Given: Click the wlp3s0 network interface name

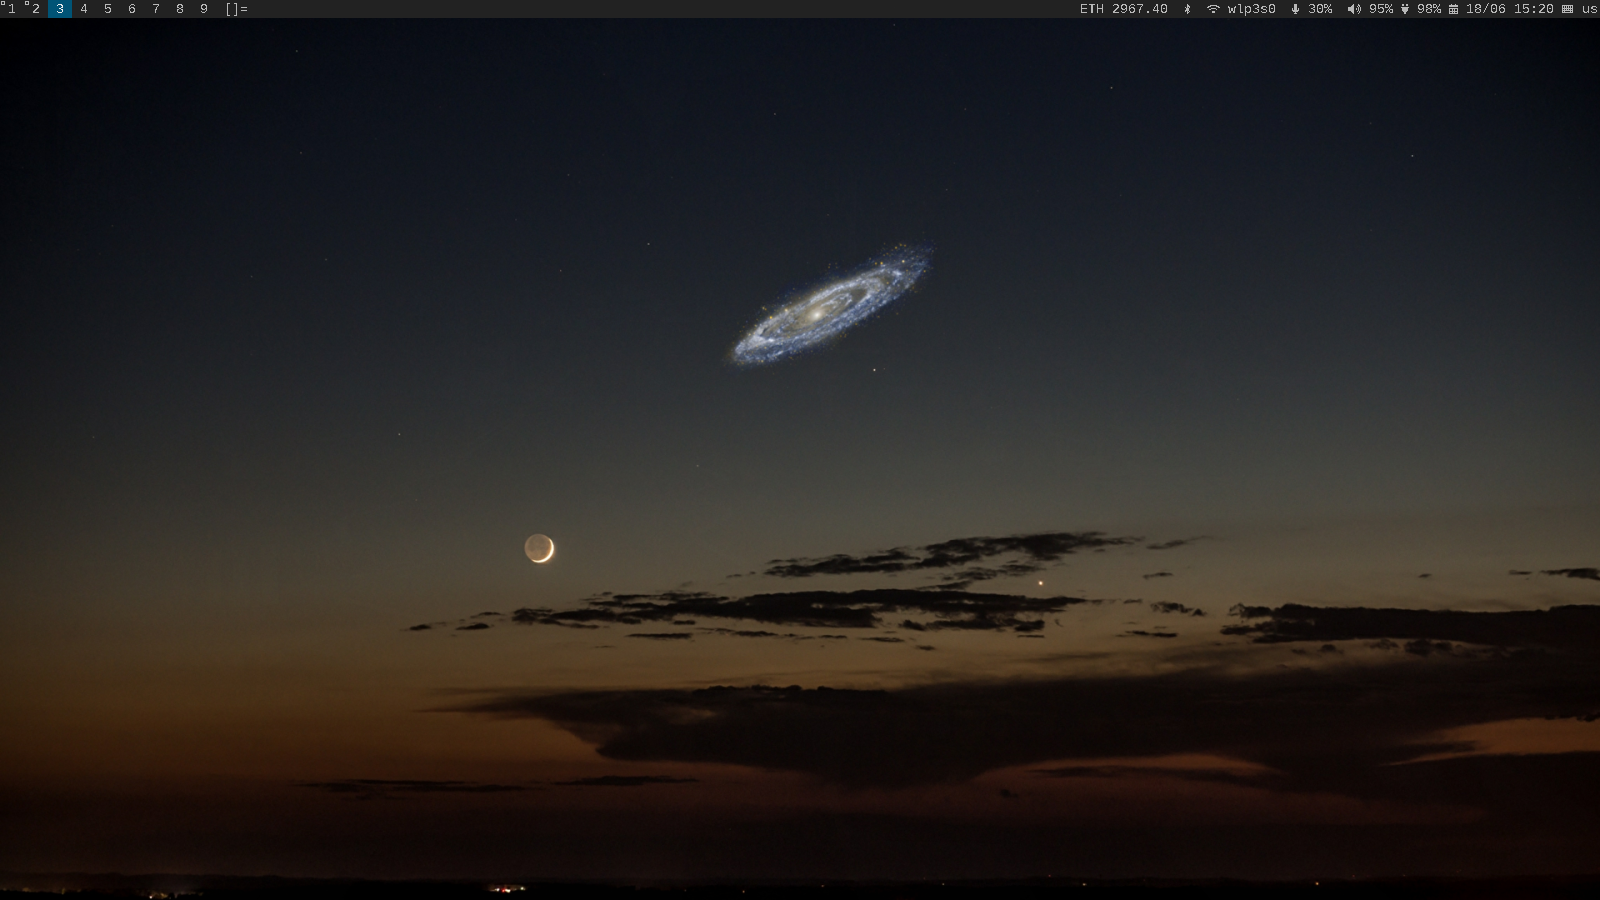Looking at the screenshot, I should (1251, 9).
